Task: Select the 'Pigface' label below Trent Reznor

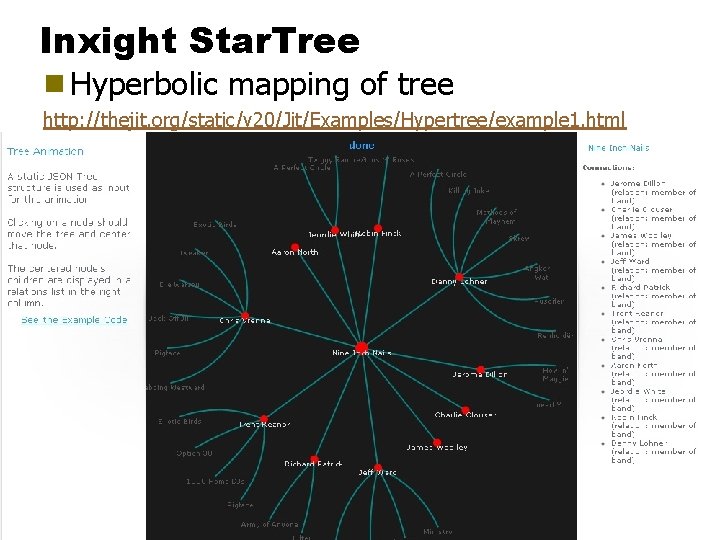Action: 240,505
